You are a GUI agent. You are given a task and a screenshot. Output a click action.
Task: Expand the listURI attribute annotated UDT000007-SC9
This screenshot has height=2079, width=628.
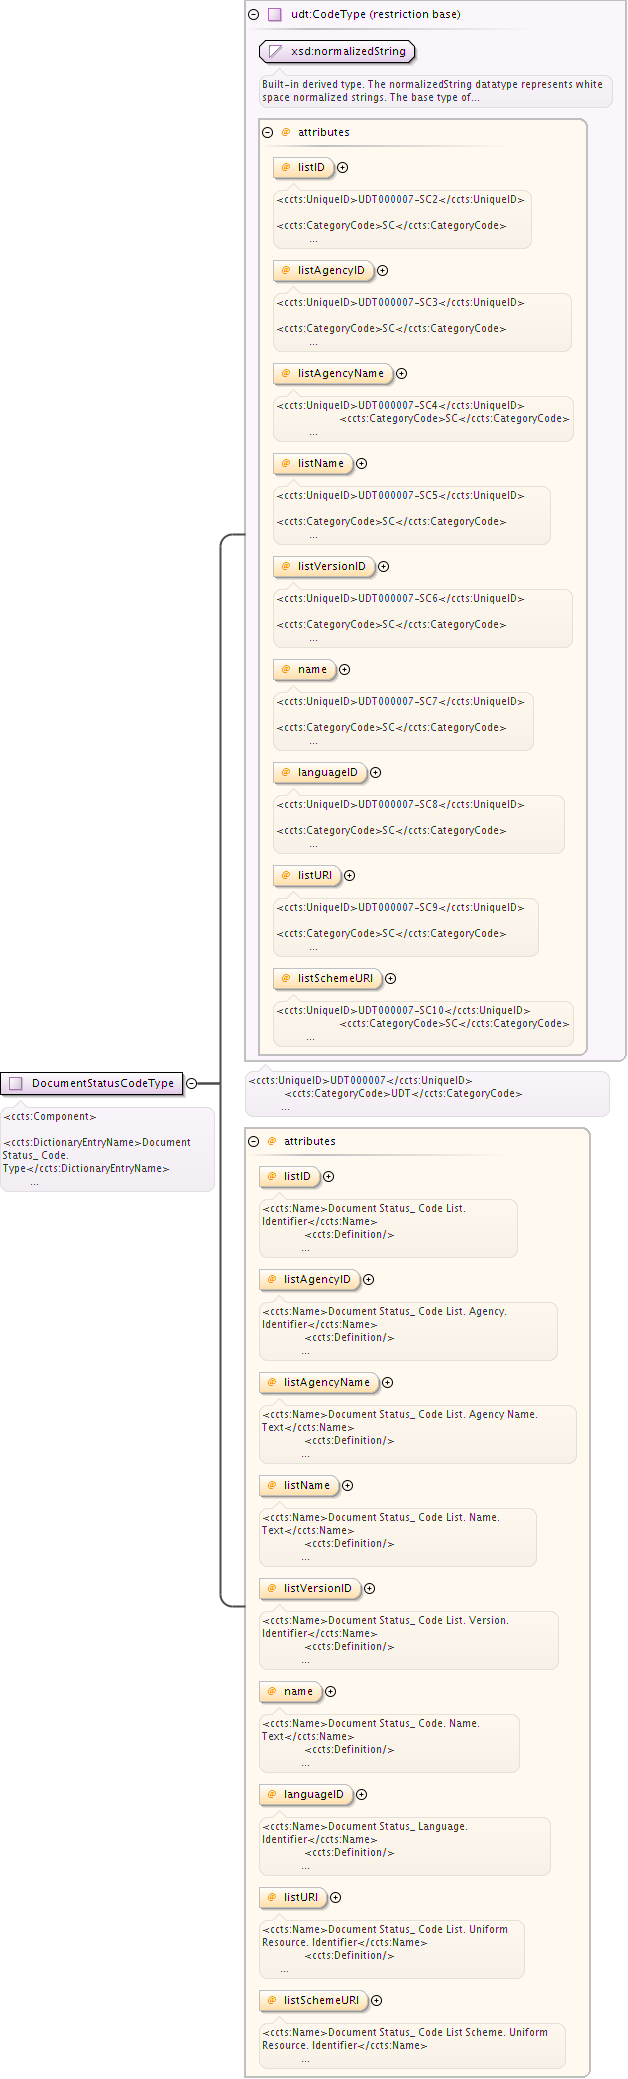350,875
